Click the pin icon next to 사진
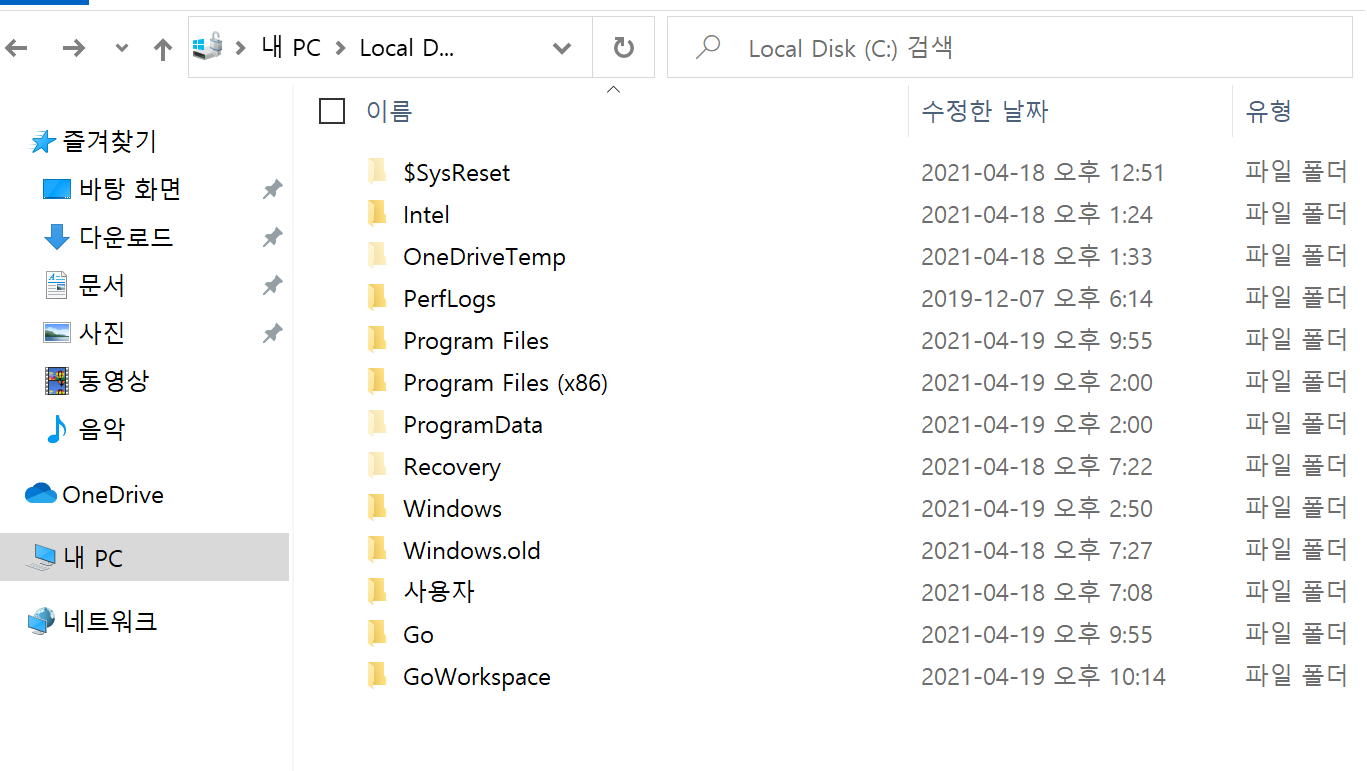Viewport: 1367px width, 771px height. [272, 333]
